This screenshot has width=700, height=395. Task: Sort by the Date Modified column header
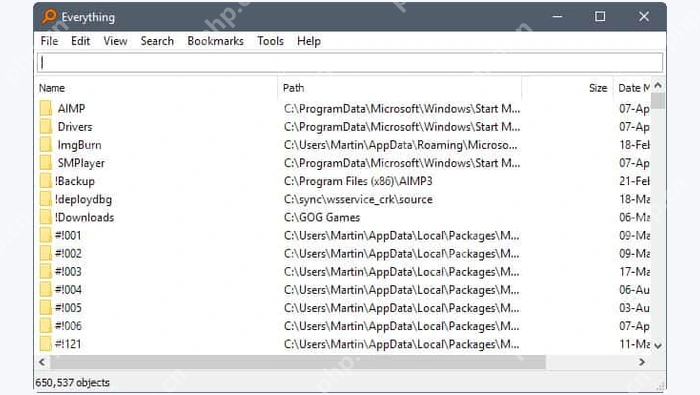click(632, 88)
